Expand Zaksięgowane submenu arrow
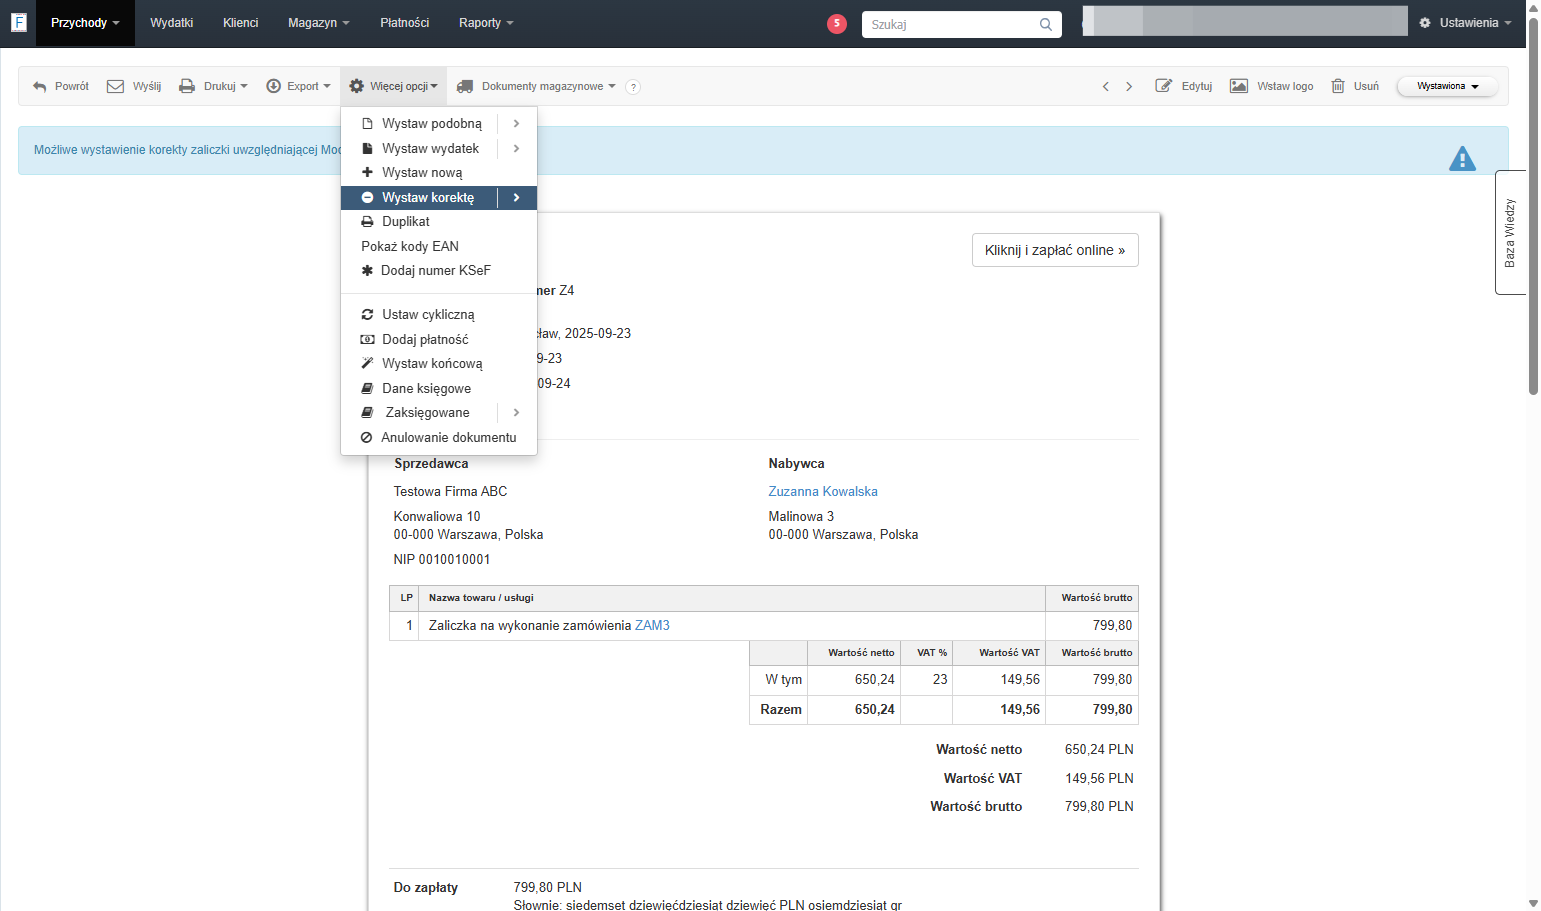1541x911 pixels. point(516,413)
